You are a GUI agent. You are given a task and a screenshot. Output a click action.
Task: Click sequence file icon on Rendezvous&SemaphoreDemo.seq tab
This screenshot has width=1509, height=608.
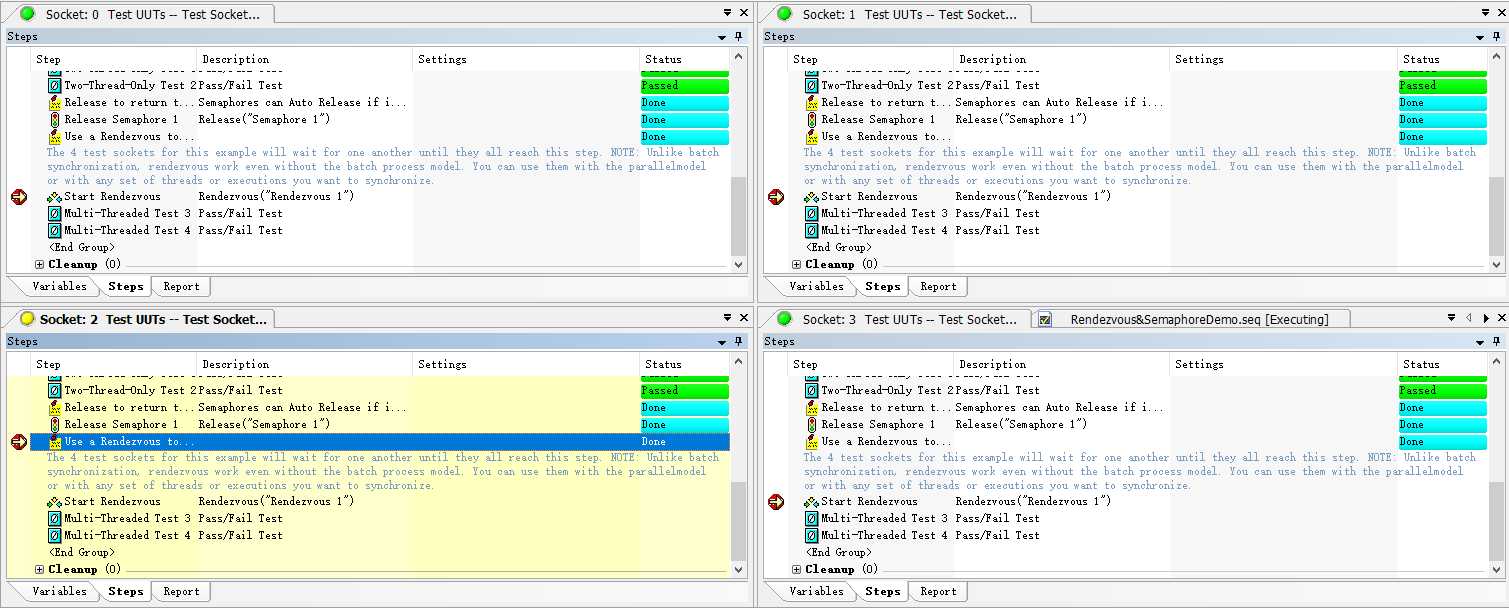pyautogui.click(x=1045, y=320)
